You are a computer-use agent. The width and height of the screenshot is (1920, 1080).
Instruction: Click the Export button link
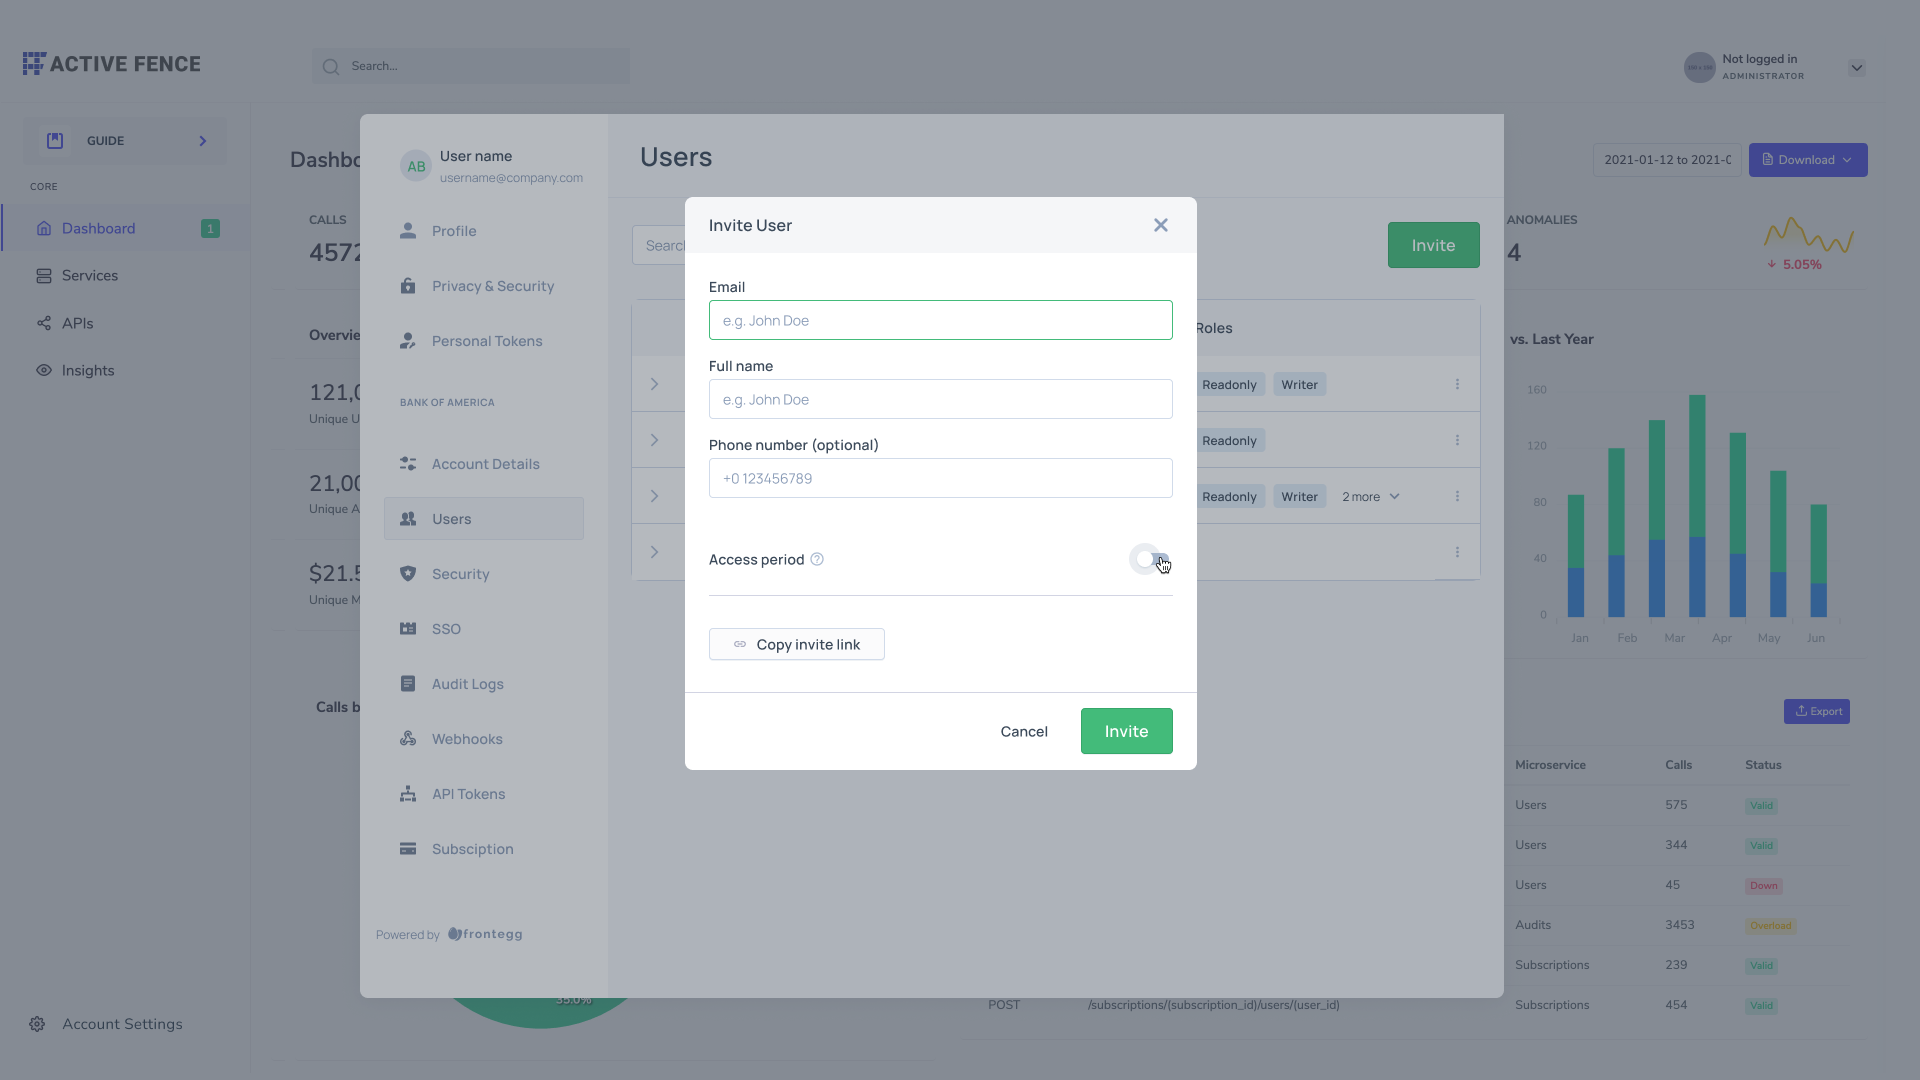pos(1817,711)
